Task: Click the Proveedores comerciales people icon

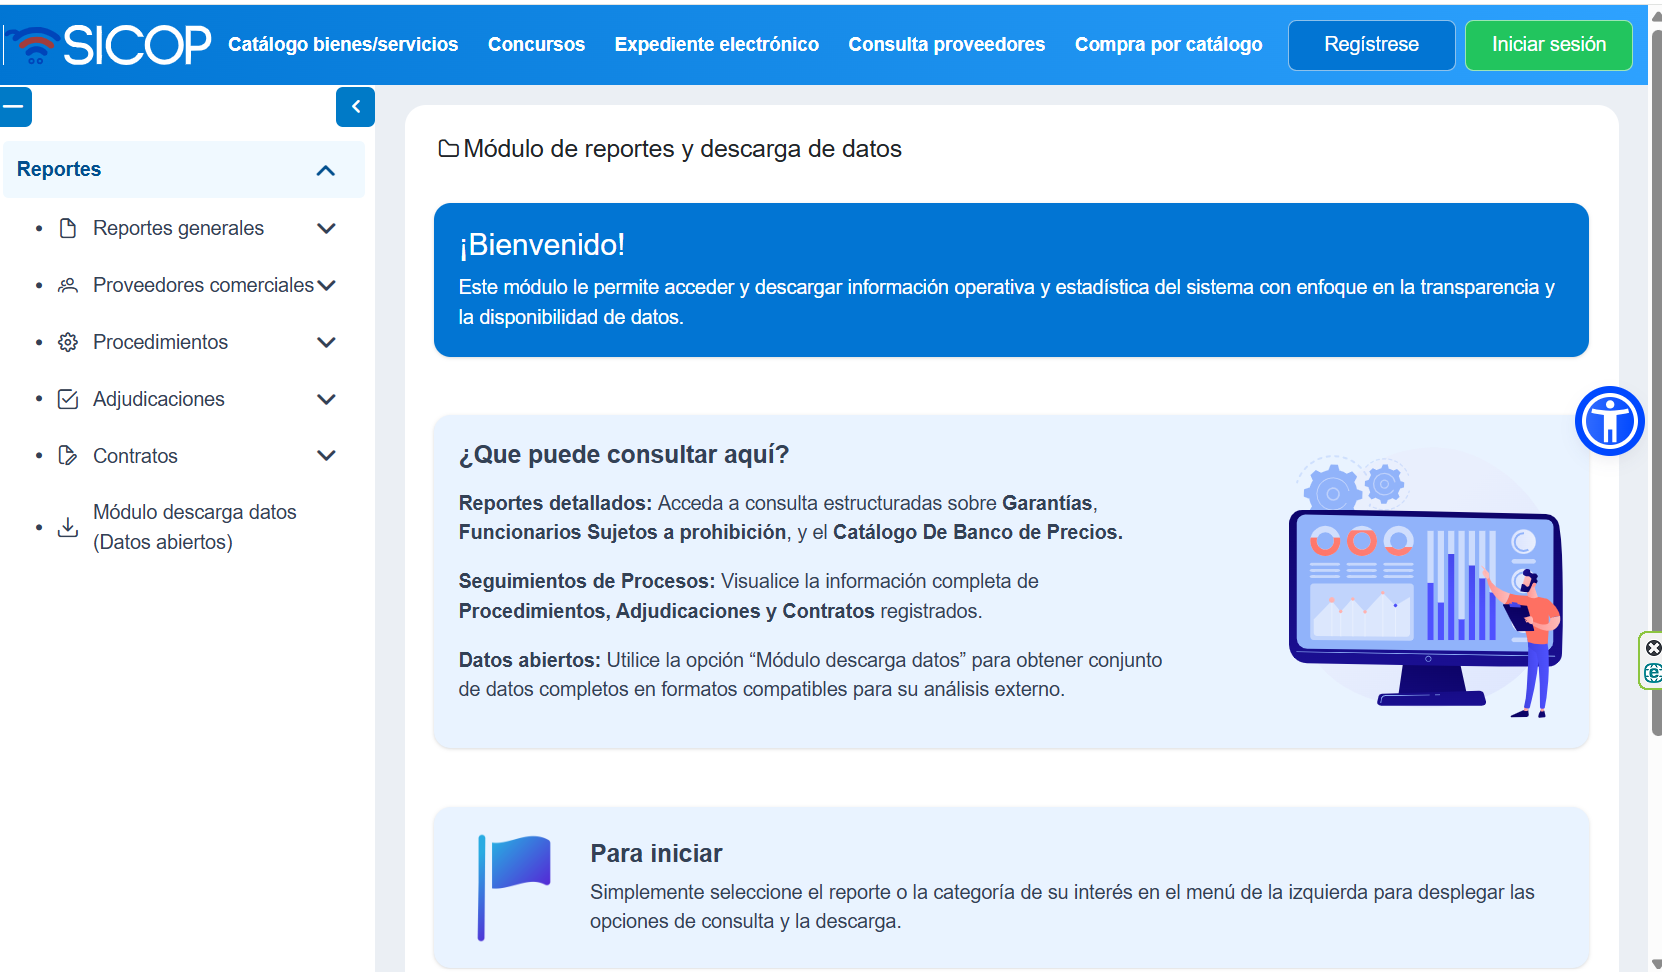Action: point(67,284)
